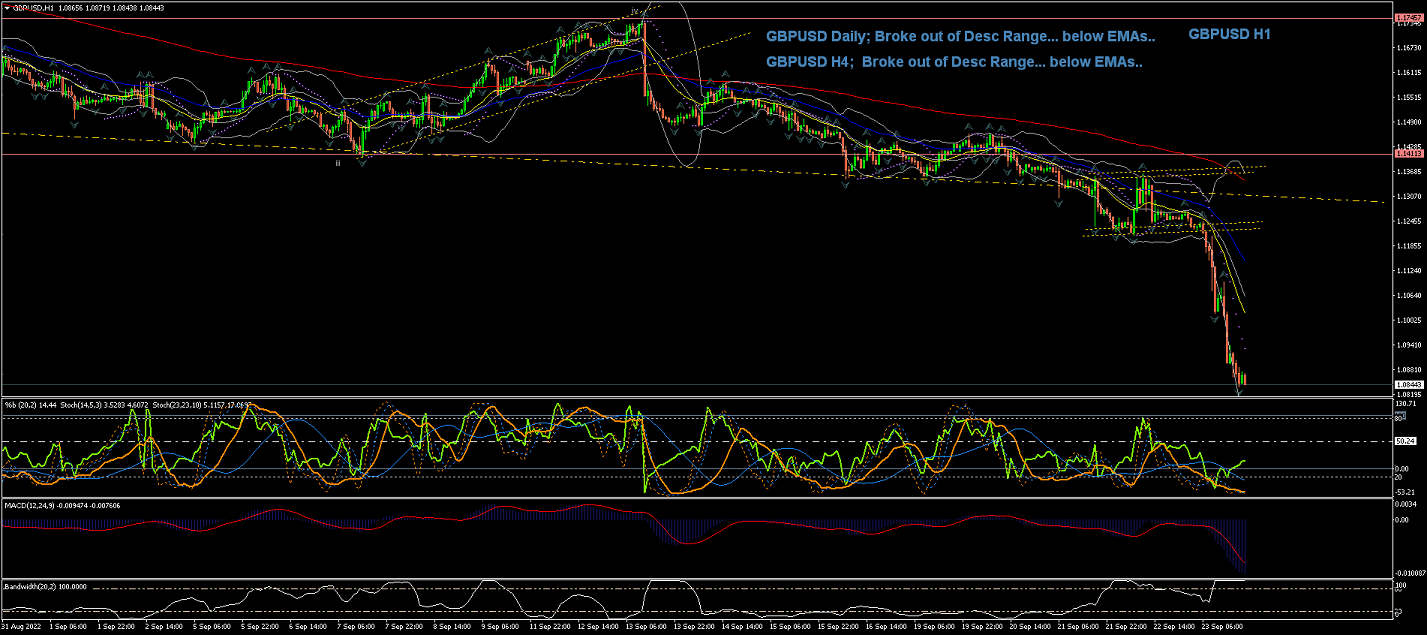Click the 13 Sep 06:00 time axis label
This screenshot has height=635, width=1427.
click(647, 626)
